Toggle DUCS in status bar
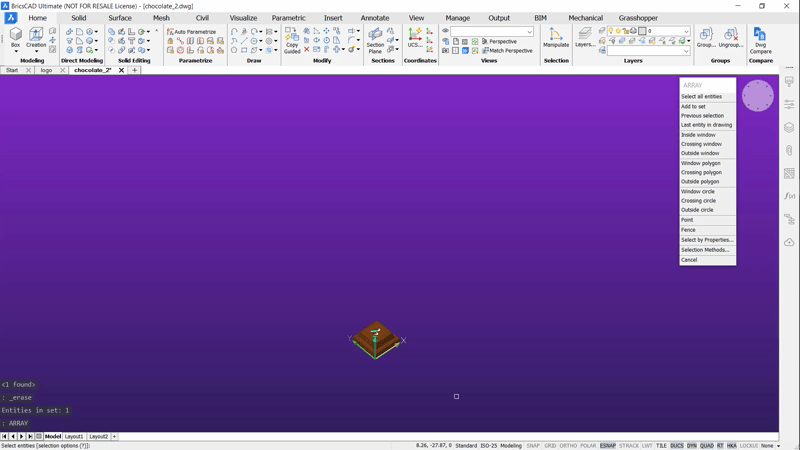This screenshot has width=800, height=450. [x=677, y=446]
